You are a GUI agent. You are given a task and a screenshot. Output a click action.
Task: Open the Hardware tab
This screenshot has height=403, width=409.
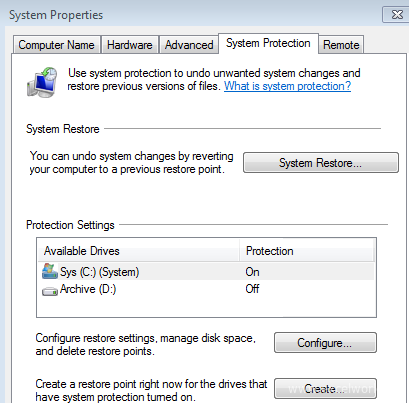coord(130,45)
